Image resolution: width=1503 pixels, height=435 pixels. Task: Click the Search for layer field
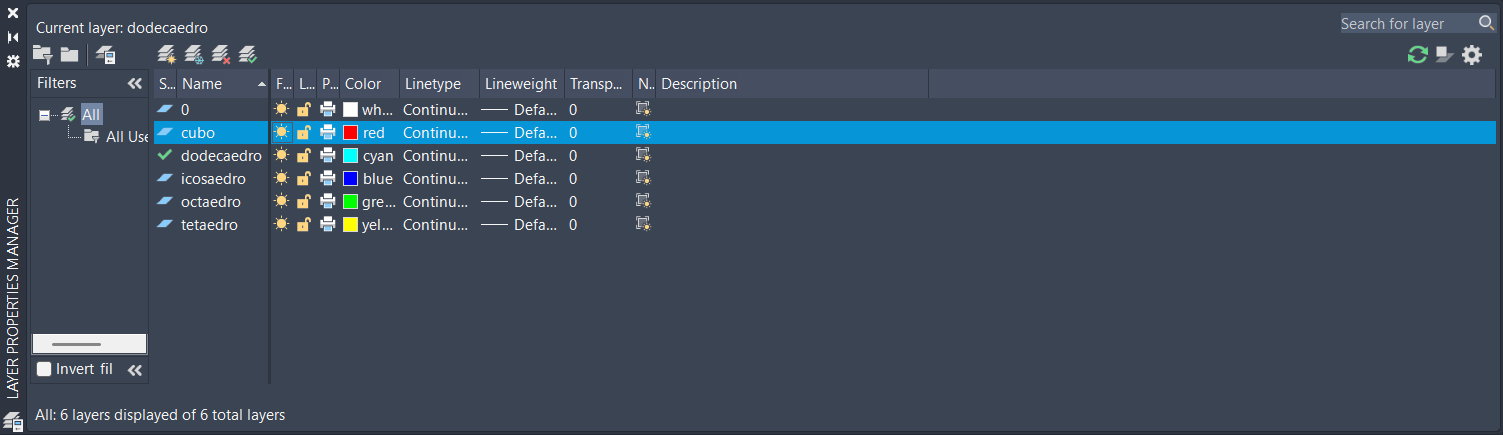pyautogui.click(x=1406, y=23)
